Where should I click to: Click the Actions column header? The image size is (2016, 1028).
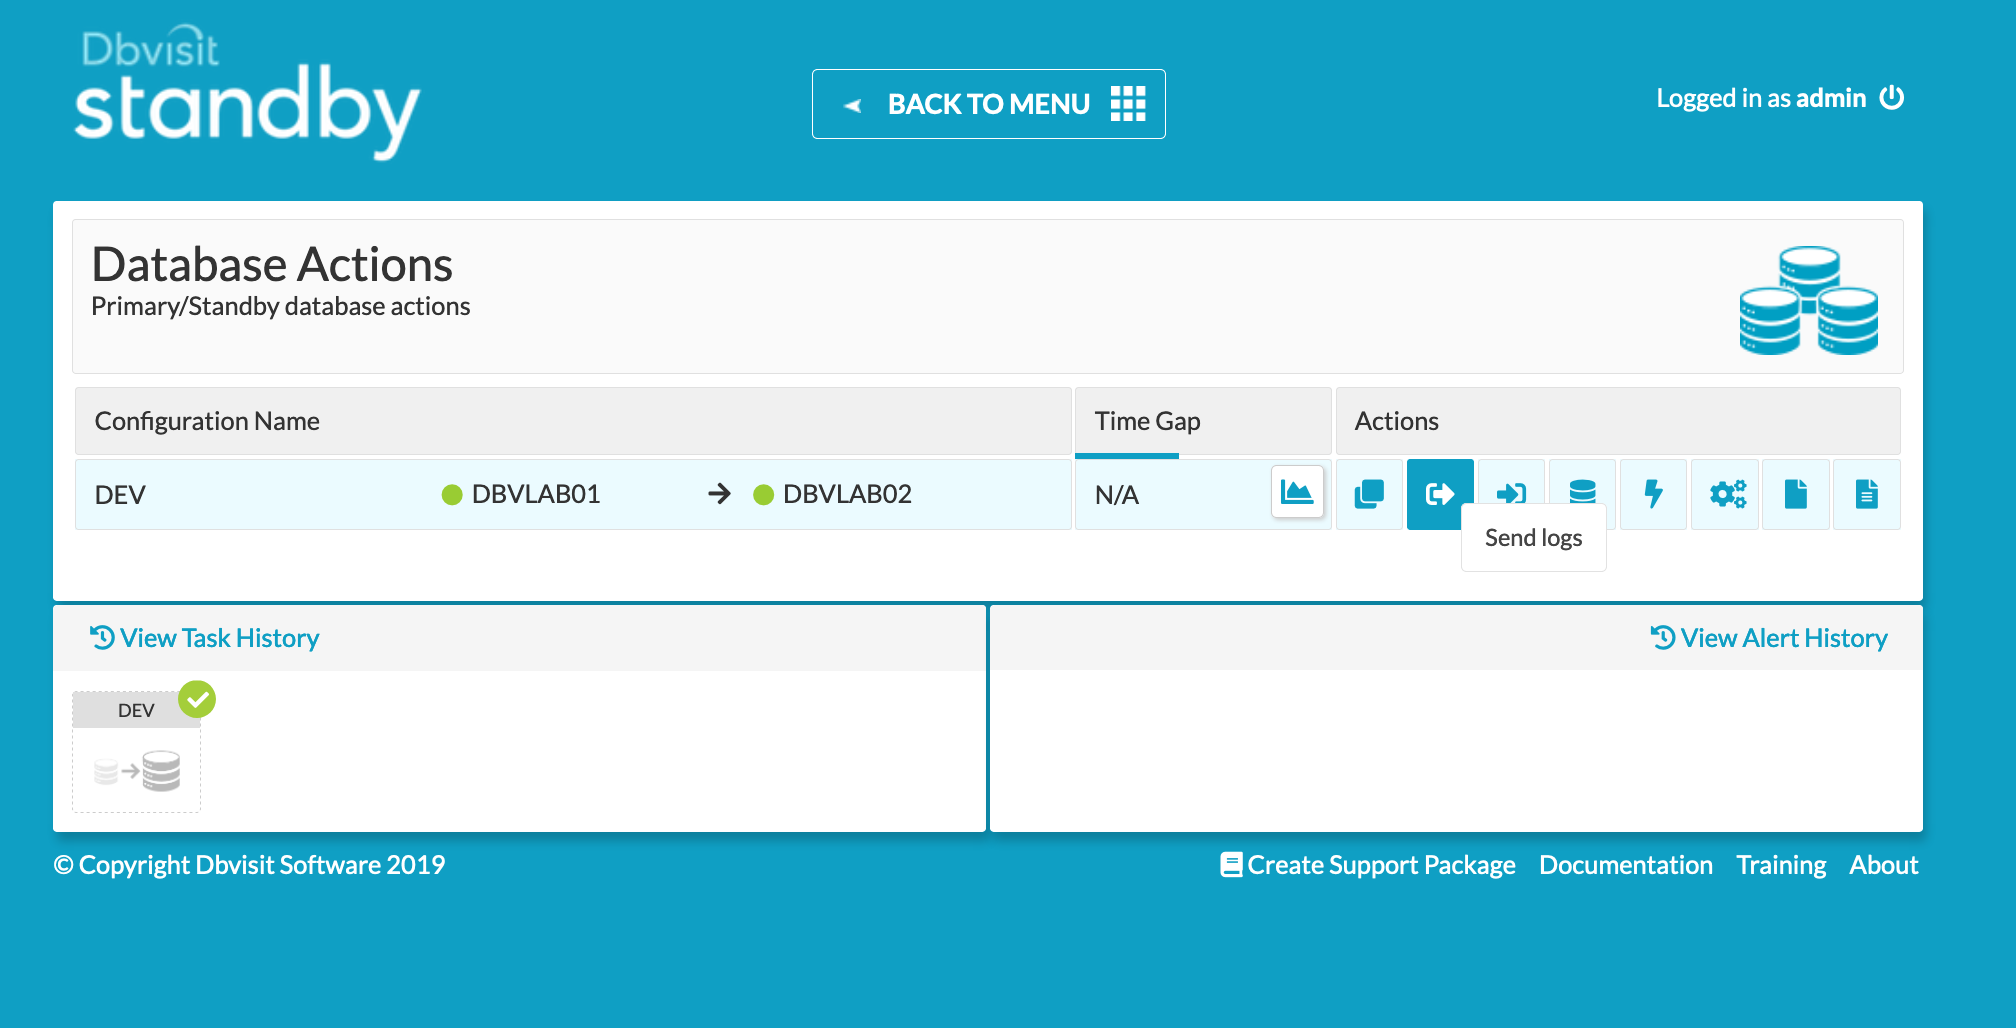pos(1618,421)
